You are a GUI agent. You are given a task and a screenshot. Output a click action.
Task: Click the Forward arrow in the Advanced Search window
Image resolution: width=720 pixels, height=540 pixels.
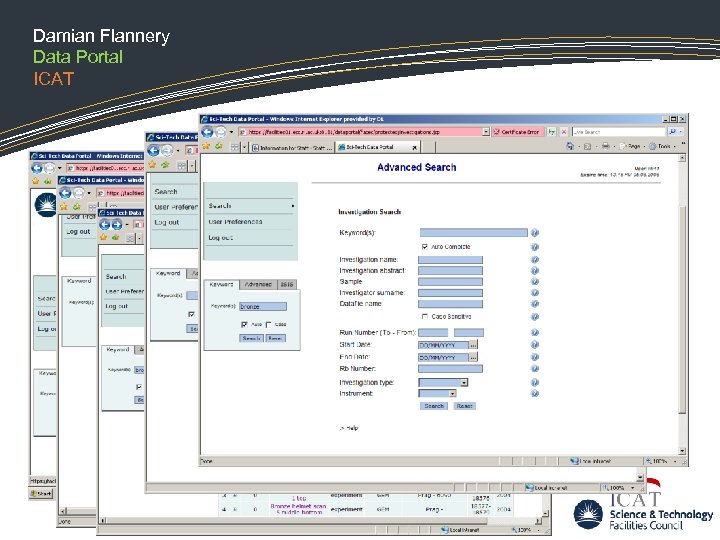point(221,132)
